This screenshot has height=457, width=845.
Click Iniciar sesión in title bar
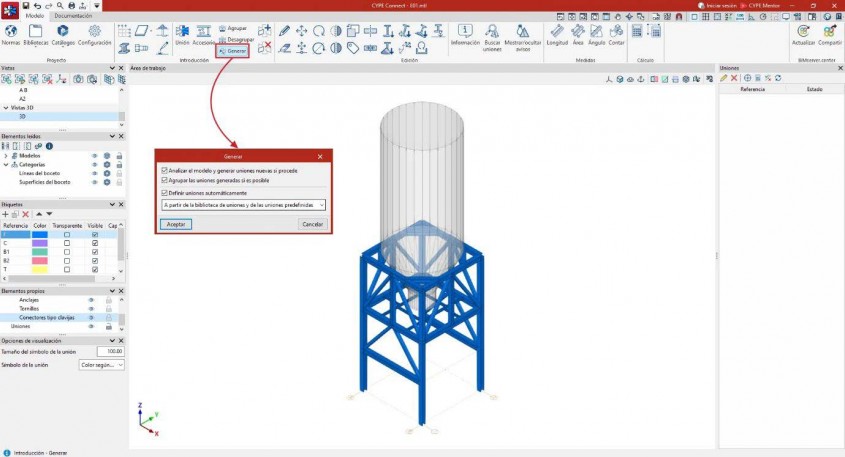coord(717,5)
